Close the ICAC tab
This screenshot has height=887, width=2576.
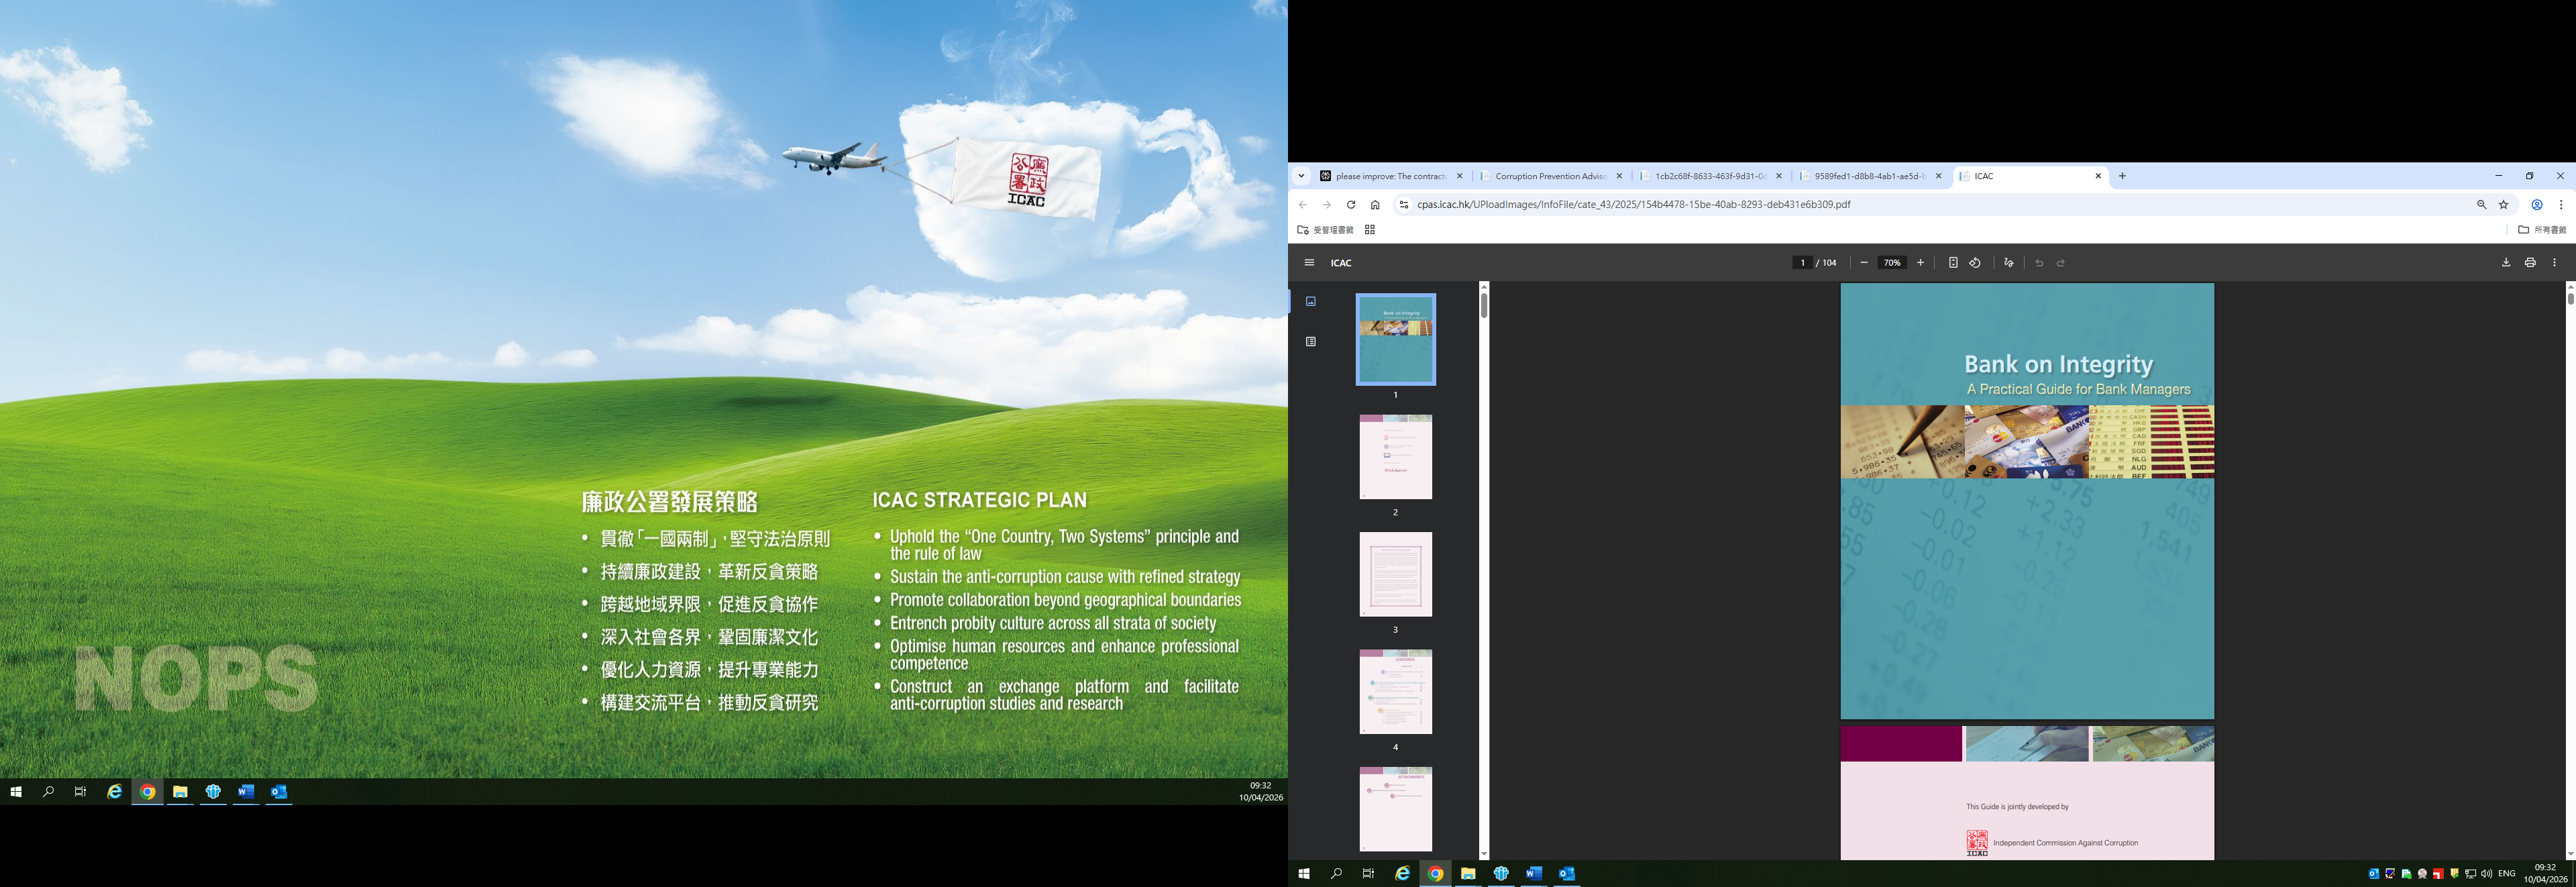[x=2098, y=176]
